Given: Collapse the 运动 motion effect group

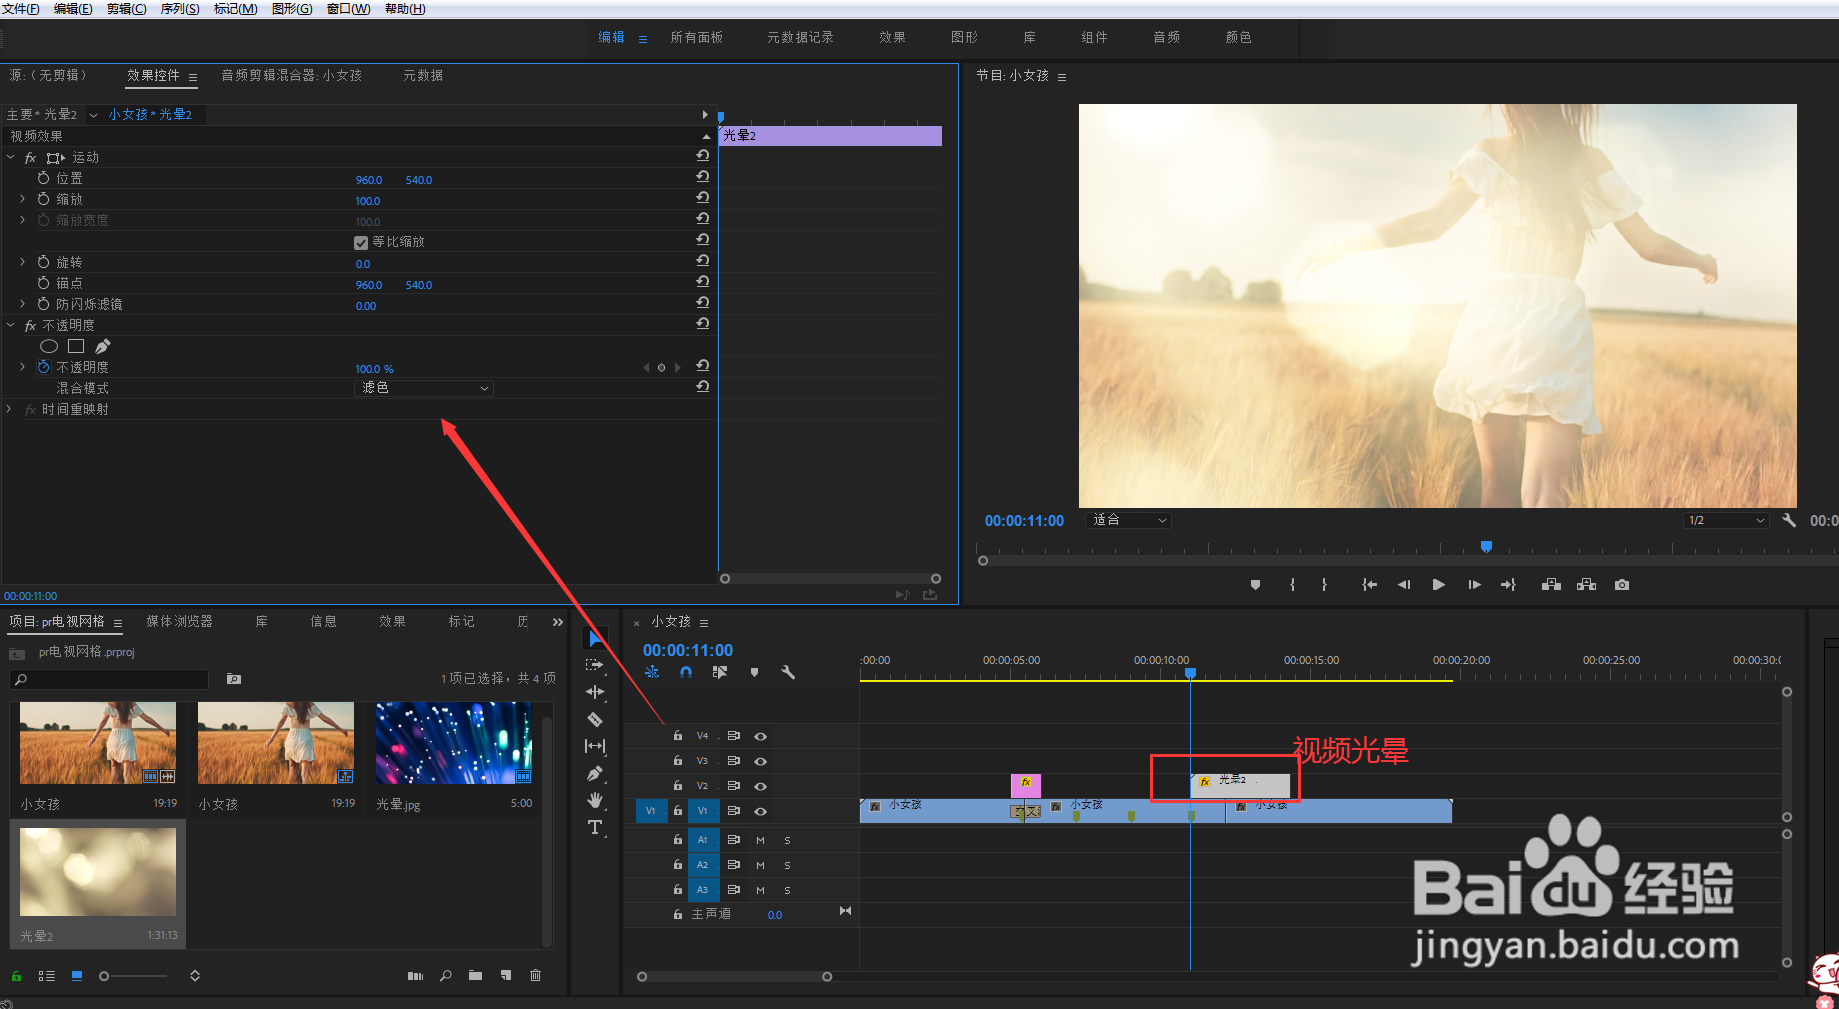Looking at the screenshot, I should [11, 157].
